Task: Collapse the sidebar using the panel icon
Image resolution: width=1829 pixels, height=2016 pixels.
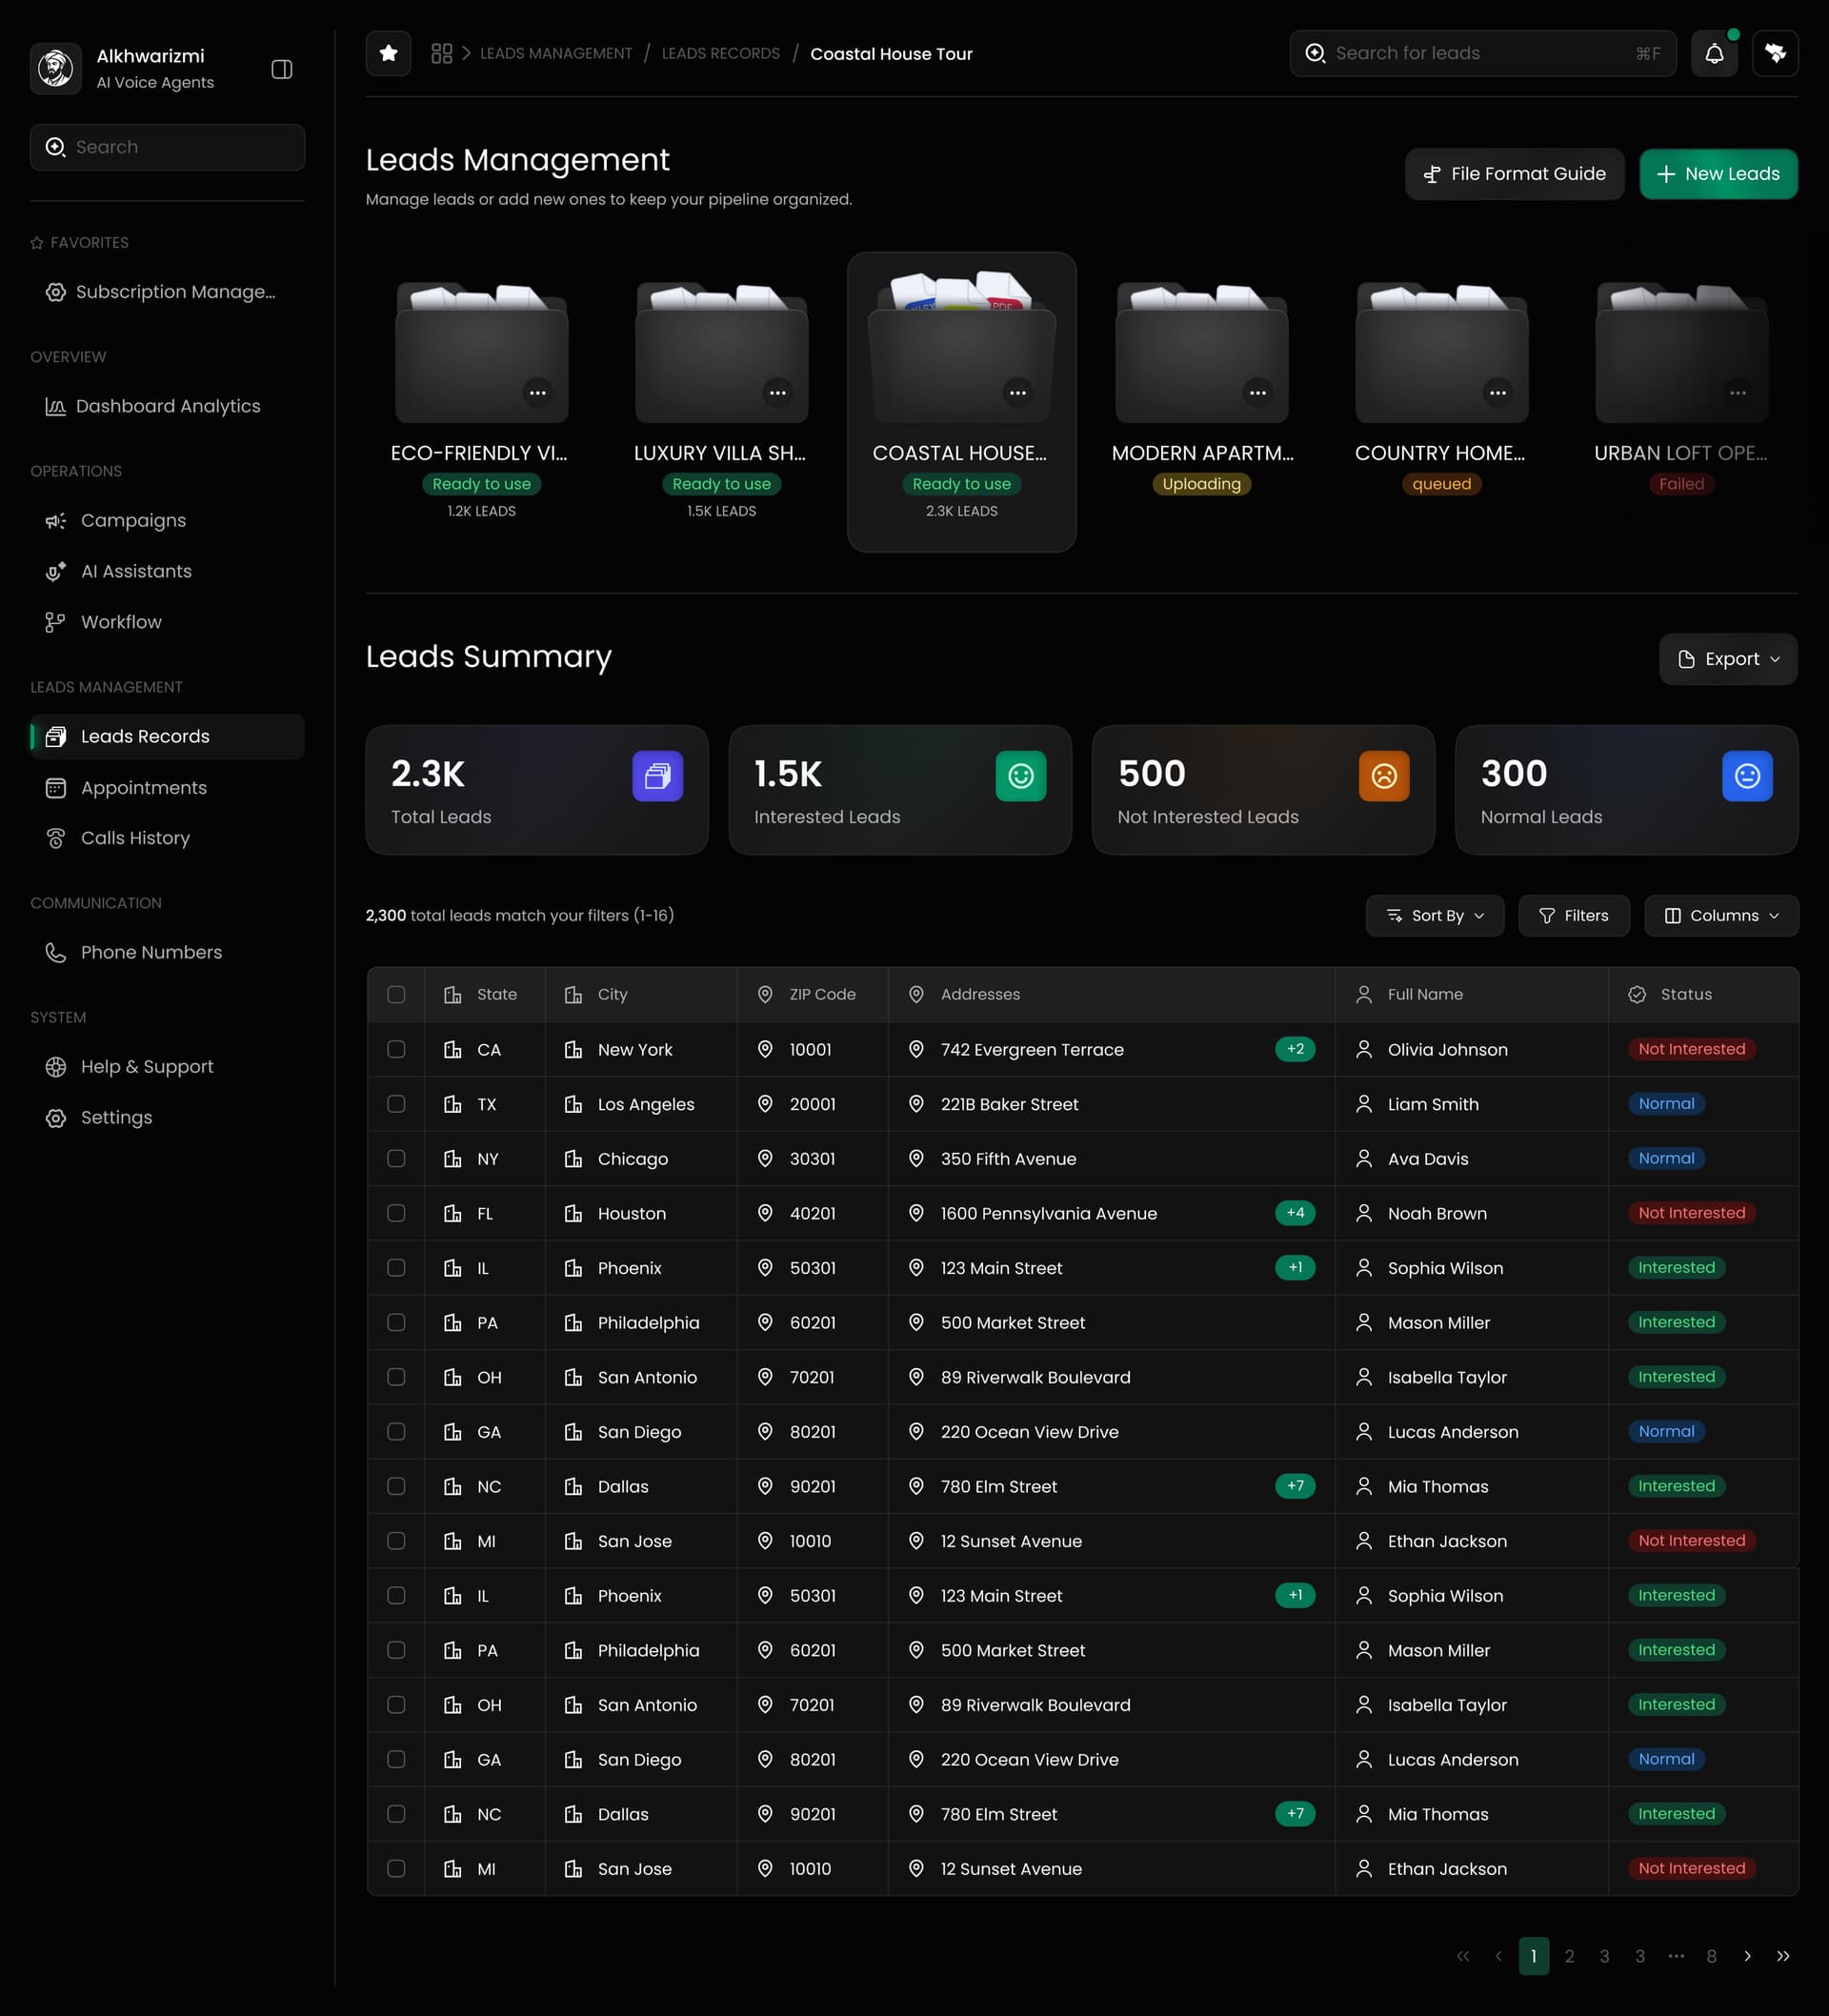Action: [281, 69]
